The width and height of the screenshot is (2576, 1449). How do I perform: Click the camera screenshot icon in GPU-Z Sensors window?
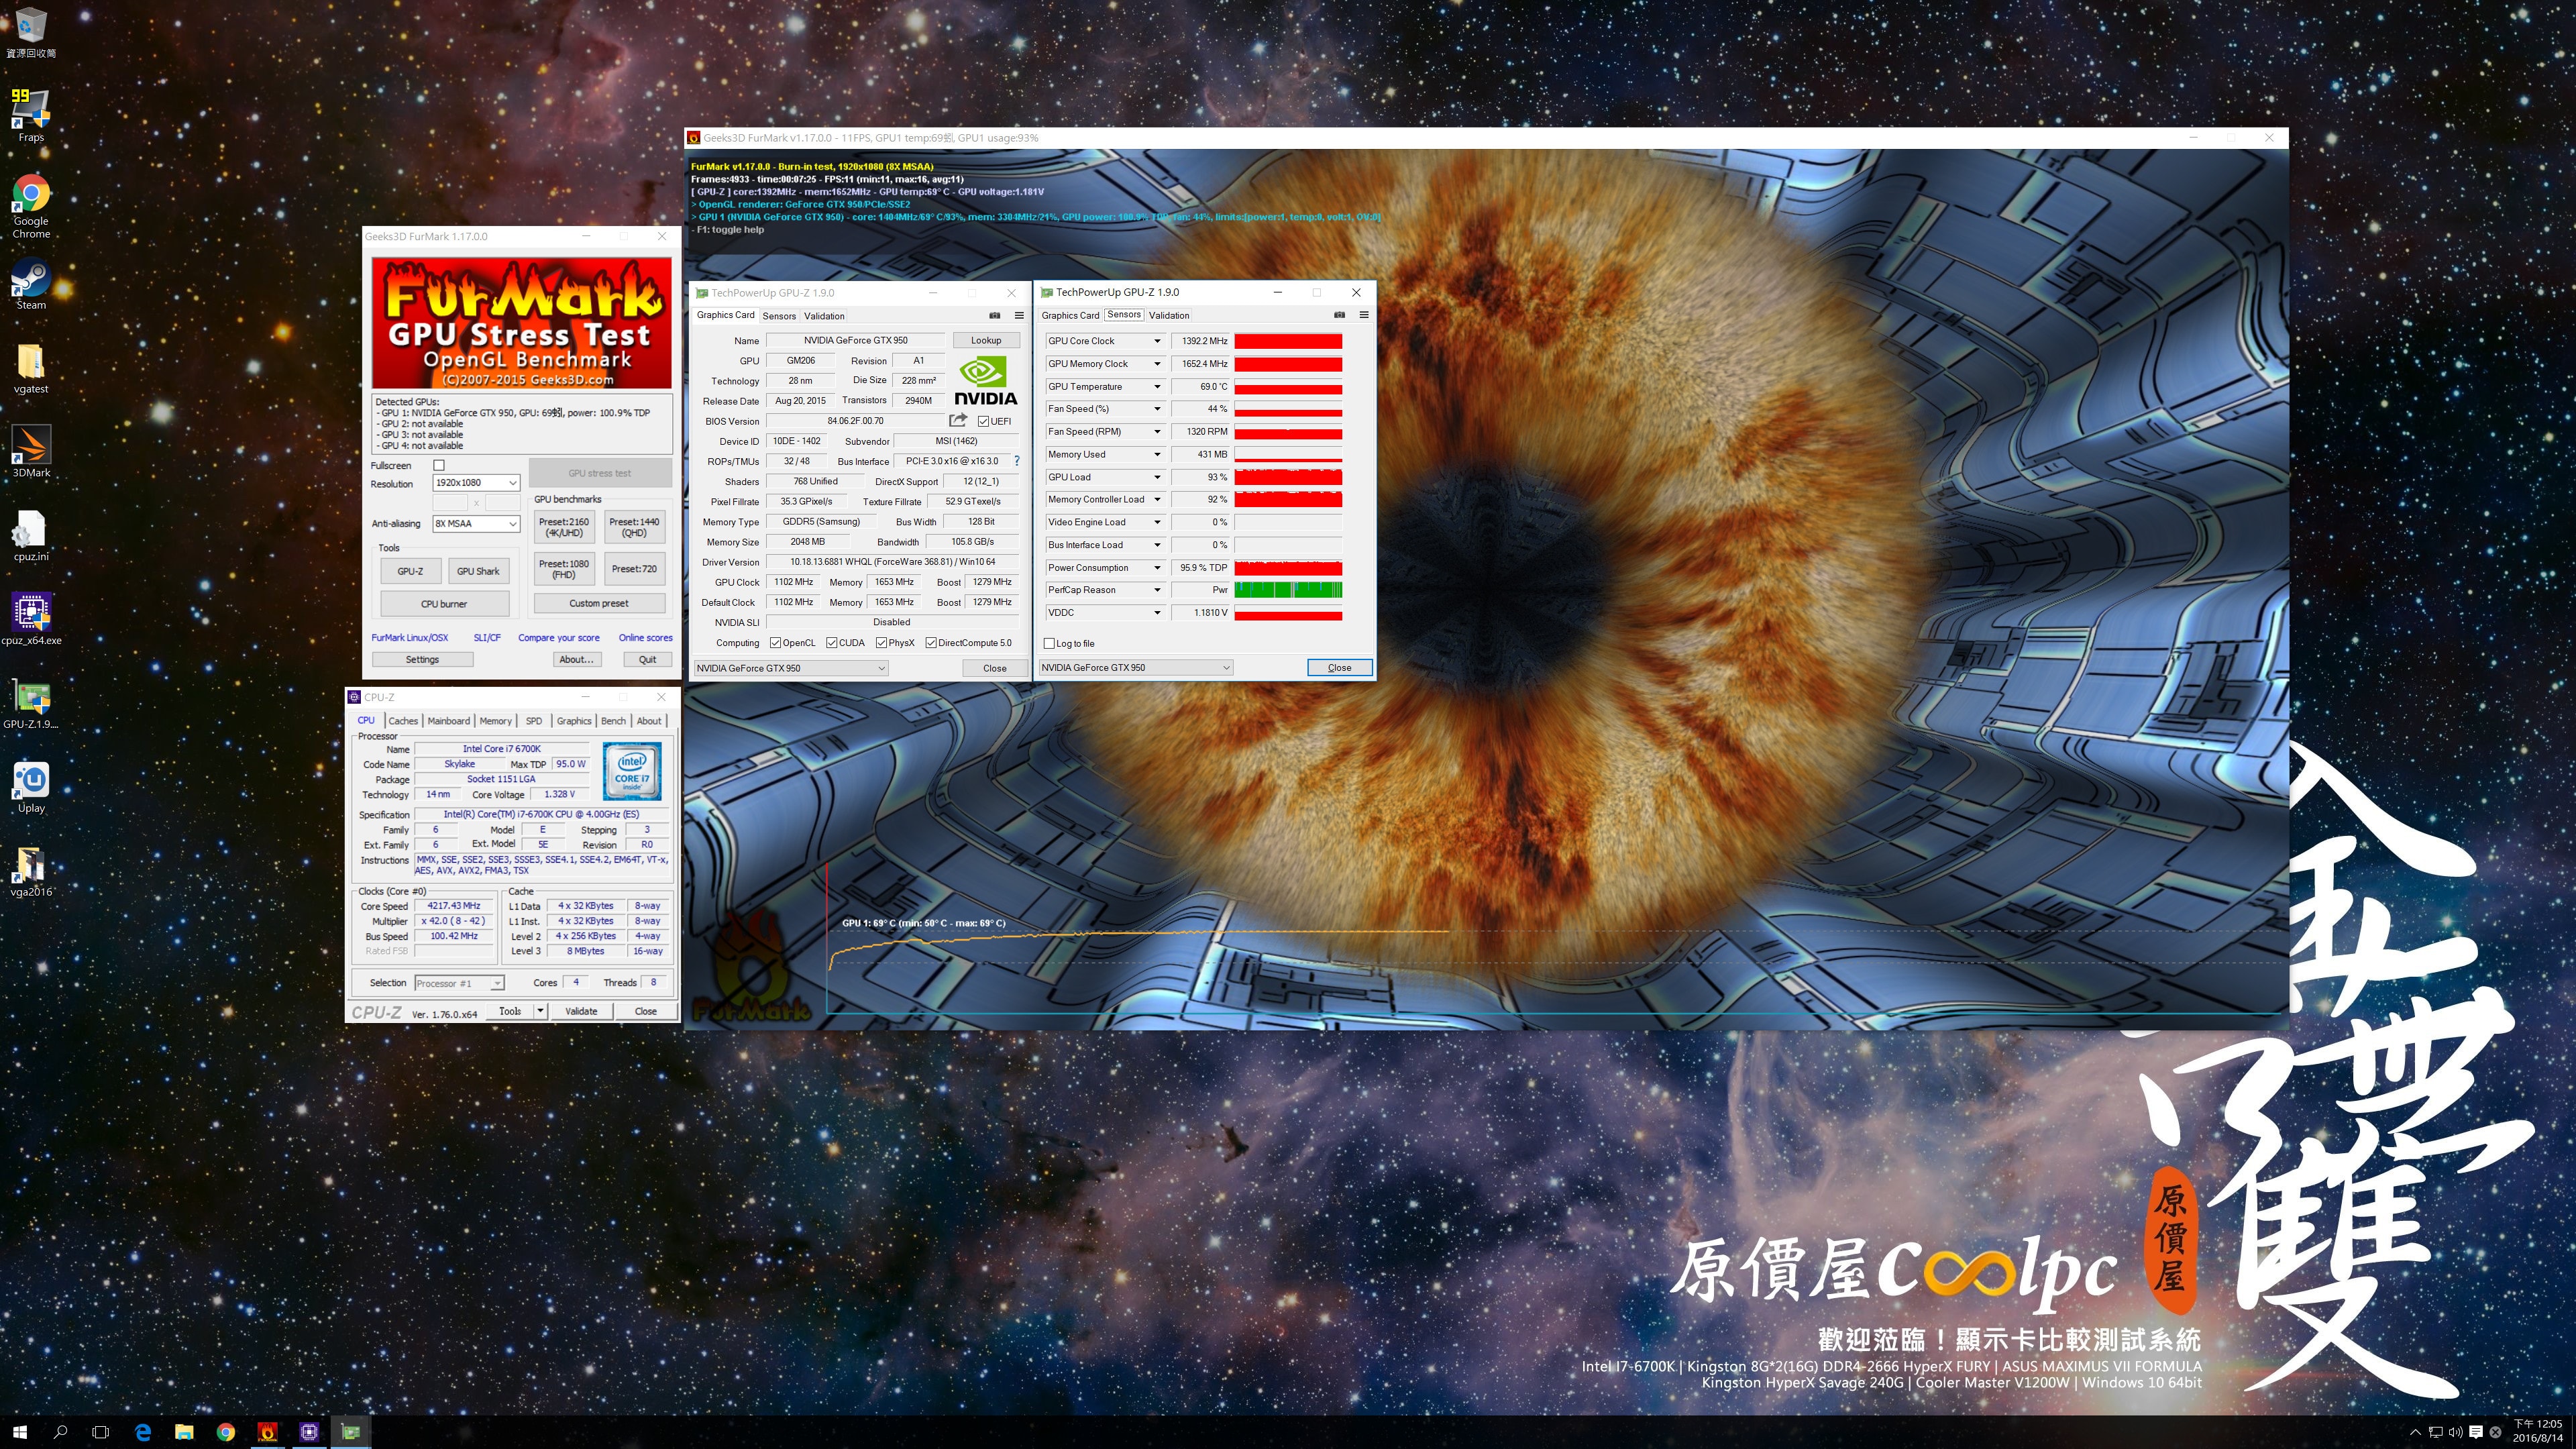(1339, 315)
